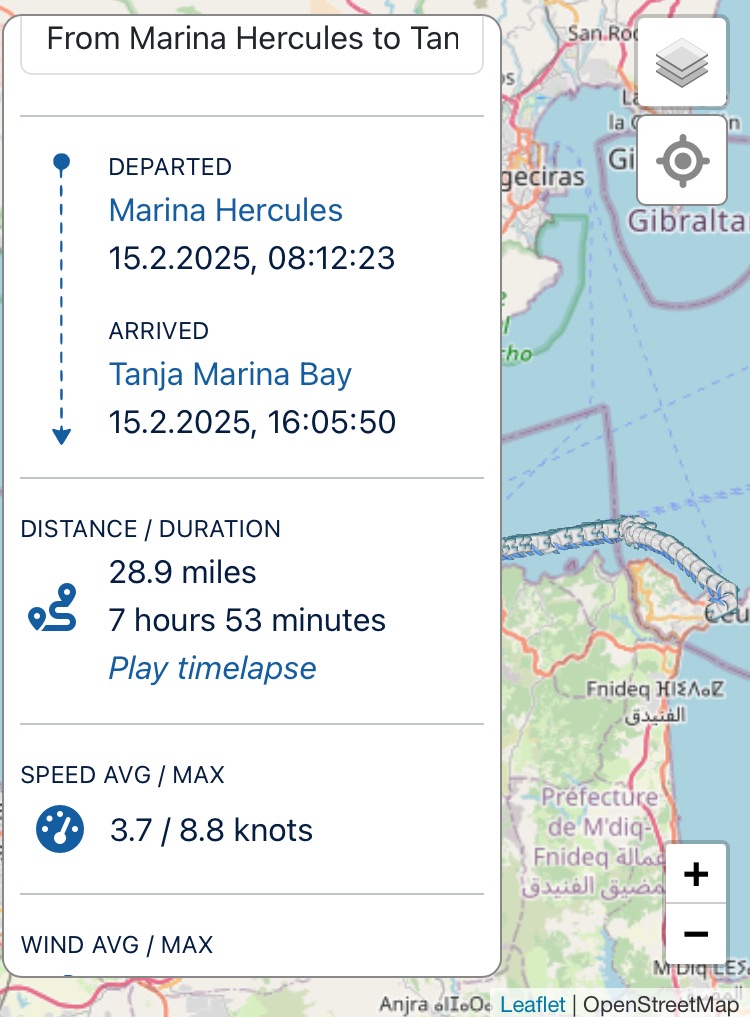The width and height of the screenshot is (750, 1017).
Task: Click the speedometer gauge icon
Action: [x=60, y=829]
